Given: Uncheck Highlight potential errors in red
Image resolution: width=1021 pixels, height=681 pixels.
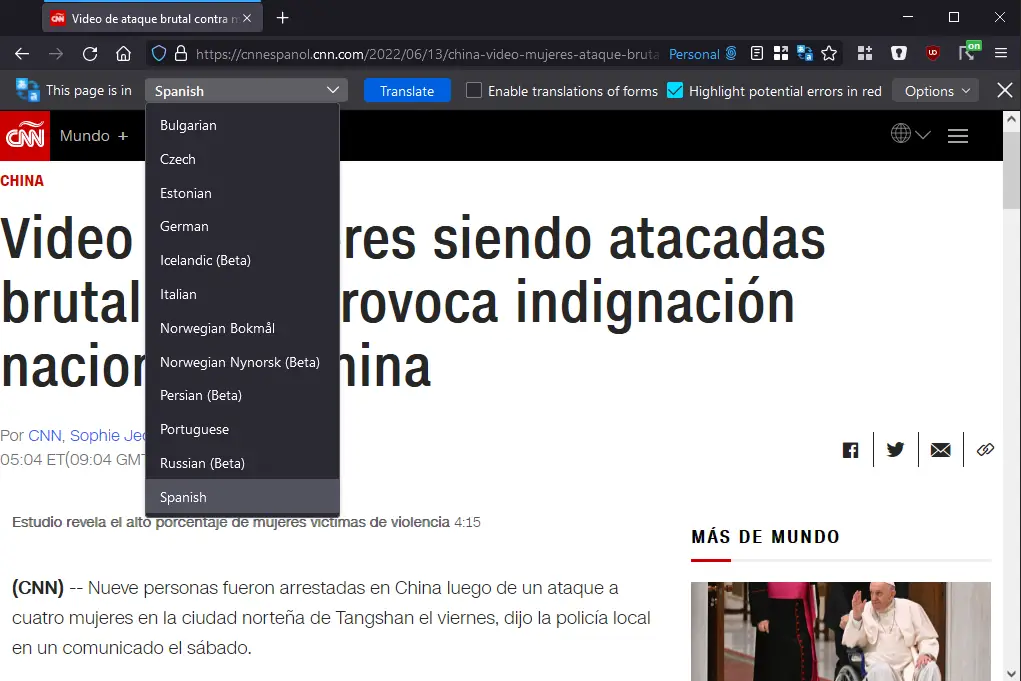Looking at the screenshot, I should point(675,90).
